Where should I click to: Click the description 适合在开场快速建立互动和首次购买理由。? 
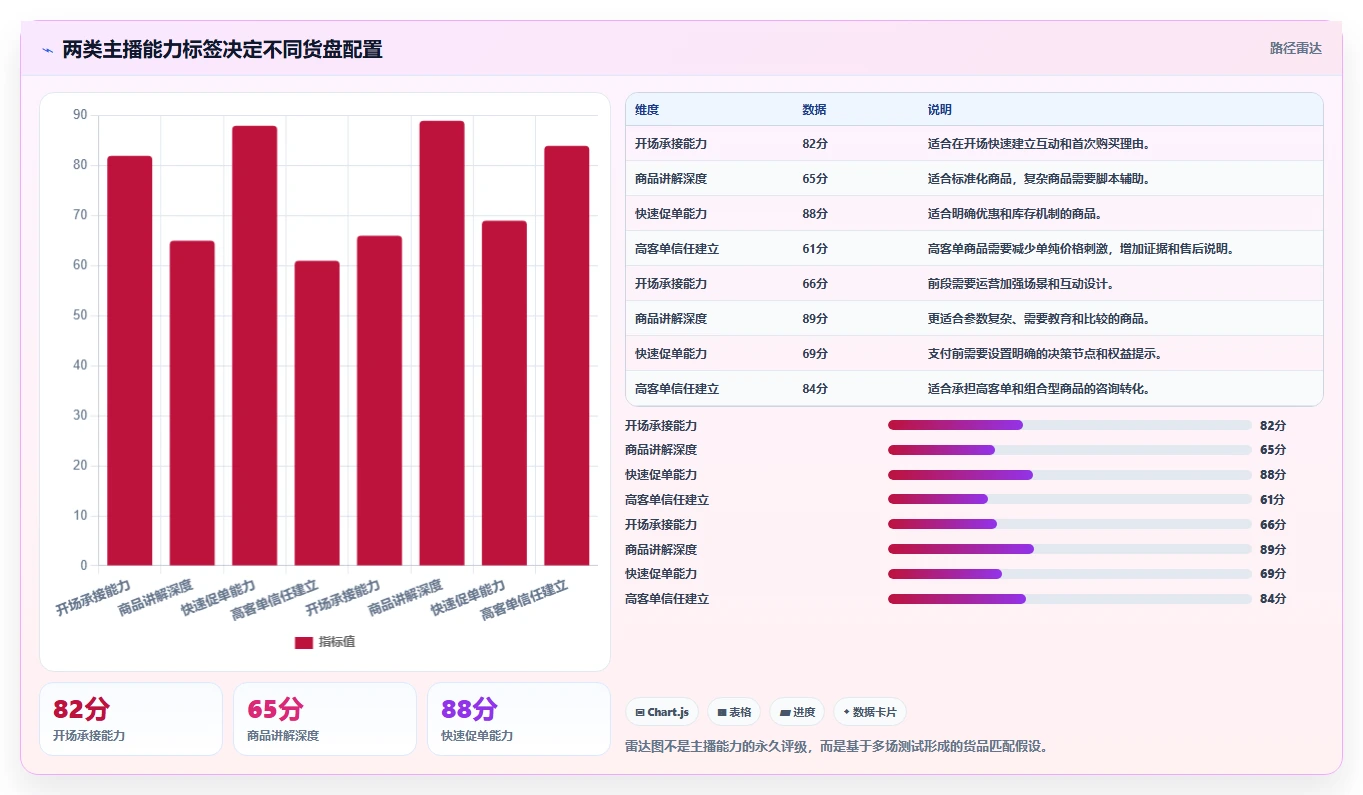point(1040,144)
